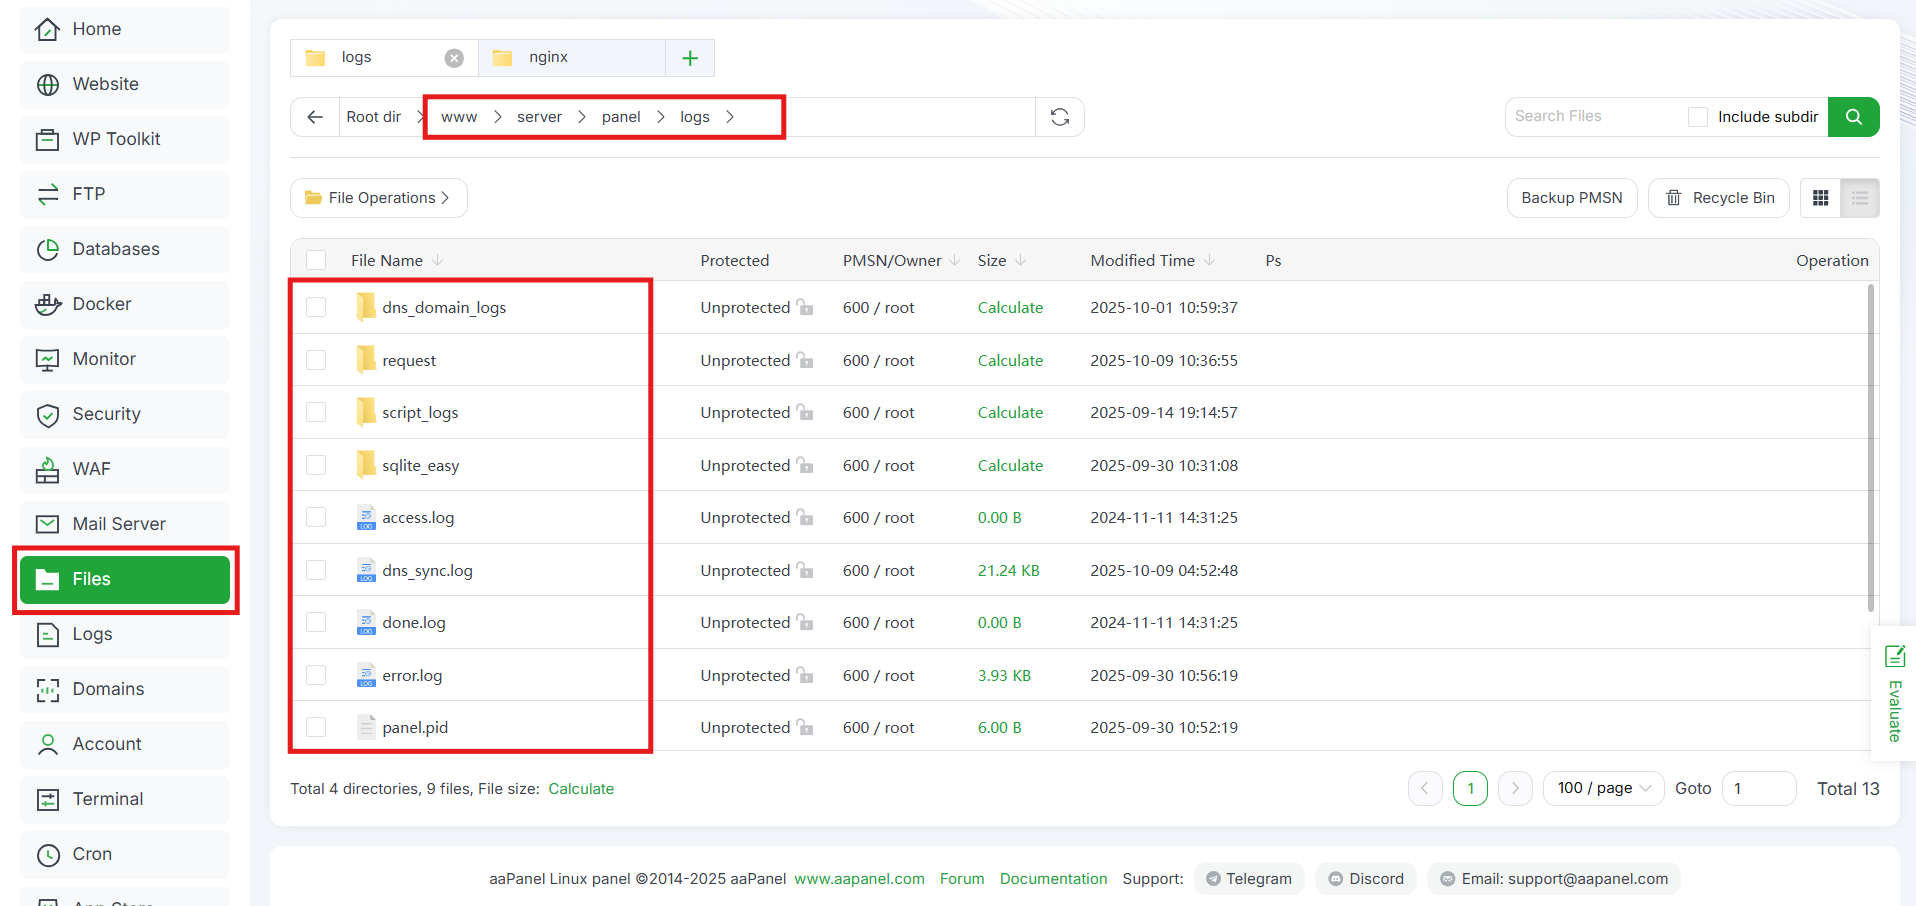Add a new folder tab with plus icon
Screen dimensions: 1916x906
(x=690, y=58)
